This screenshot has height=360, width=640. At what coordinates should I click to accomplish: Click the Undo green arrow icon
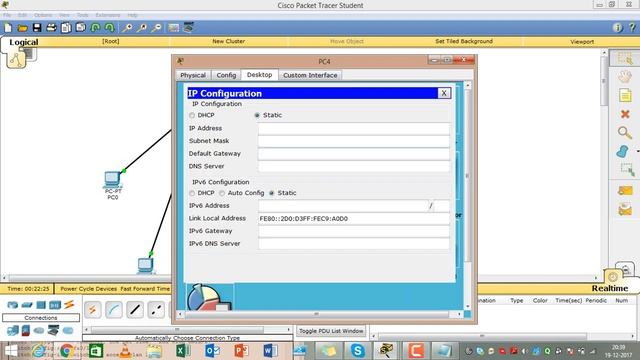95,28
